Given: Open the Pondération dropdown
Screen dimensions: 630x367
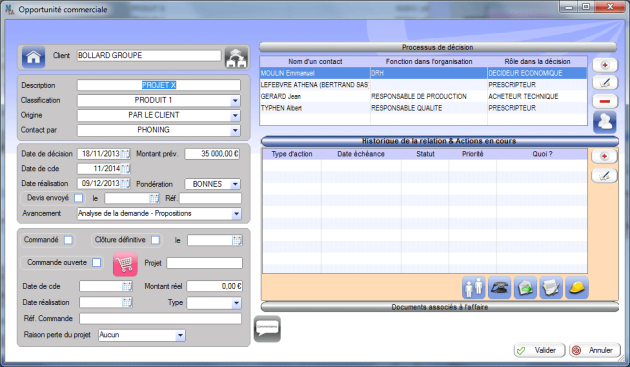Looking at the screenshot, I should 235,184.
